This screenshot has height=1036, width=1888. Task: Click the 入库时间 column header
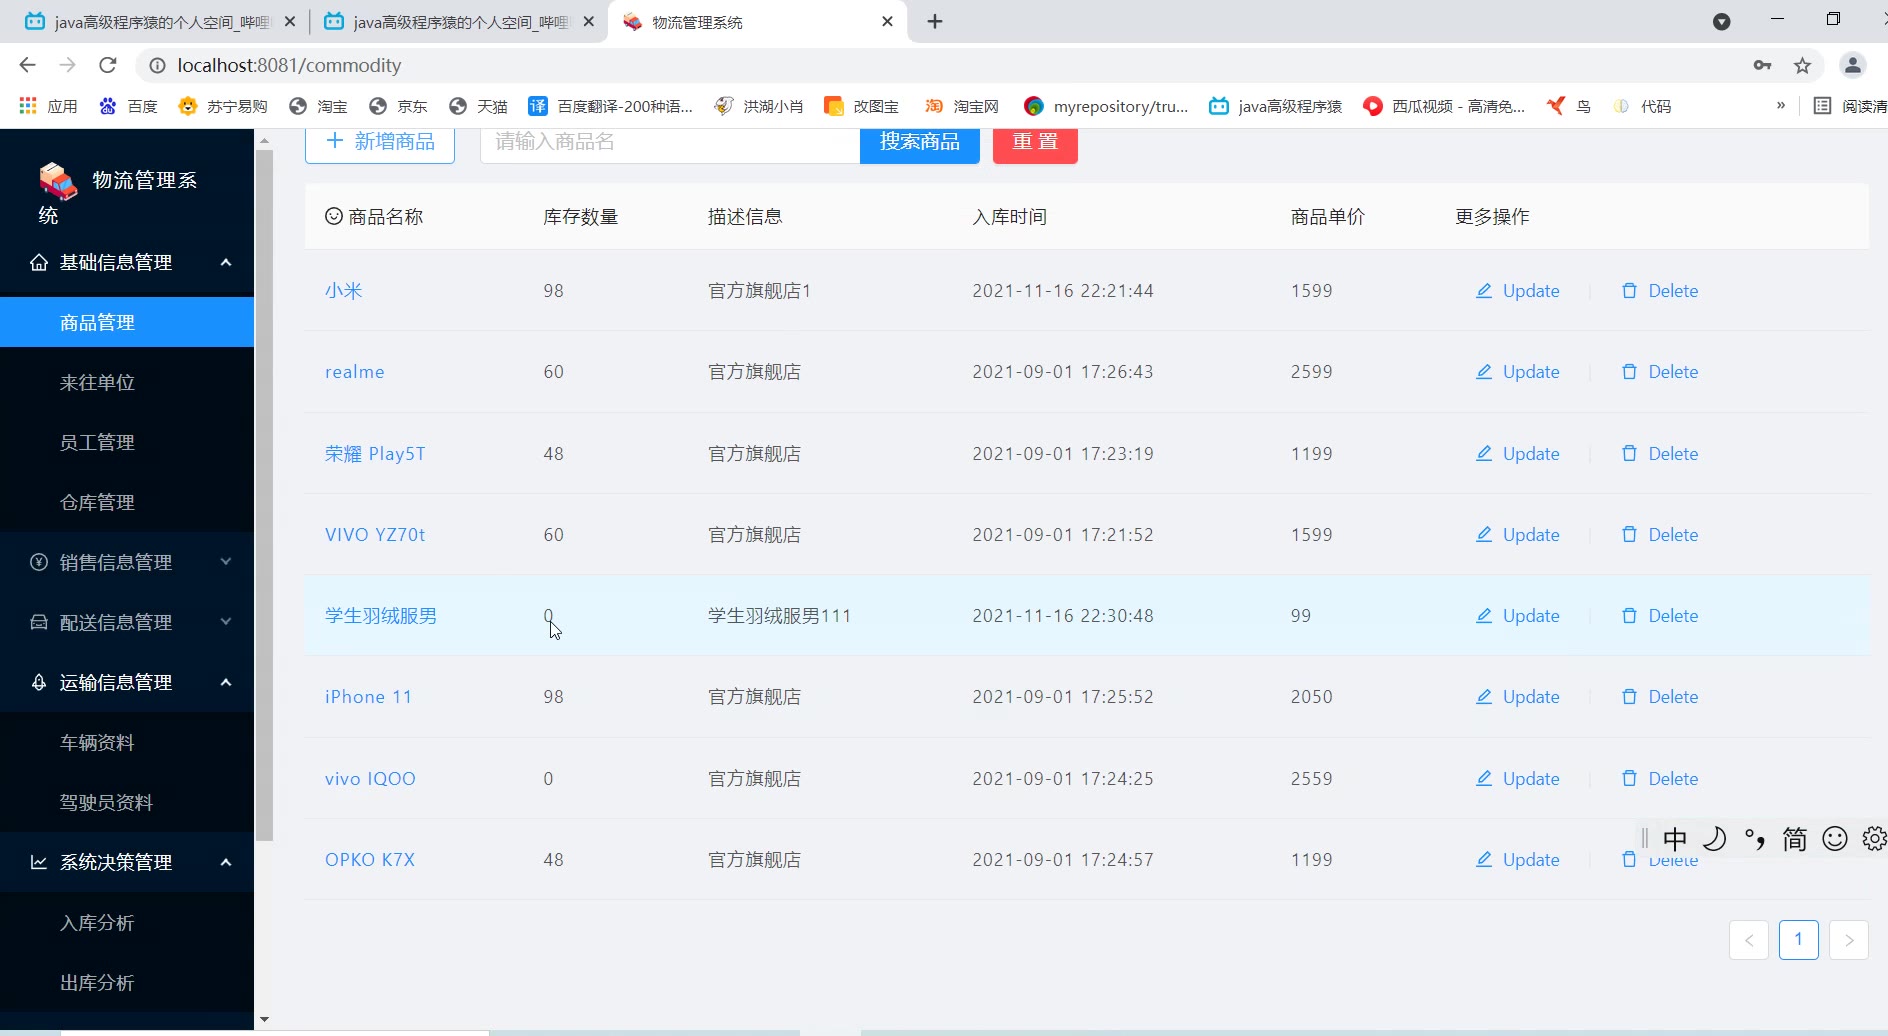point(1009,217)
